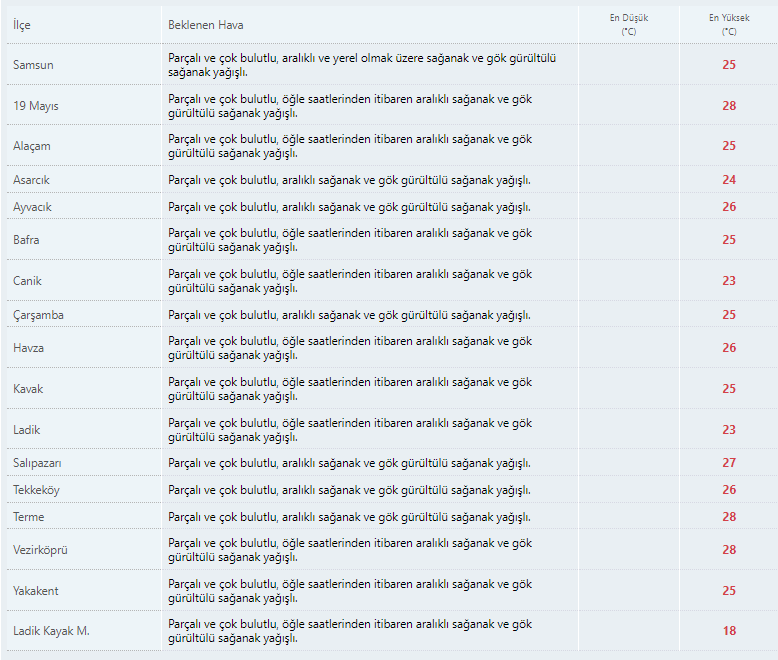Click Vezirköprü's highest temperature 28

pyautogui.click(x=729, y=550)
